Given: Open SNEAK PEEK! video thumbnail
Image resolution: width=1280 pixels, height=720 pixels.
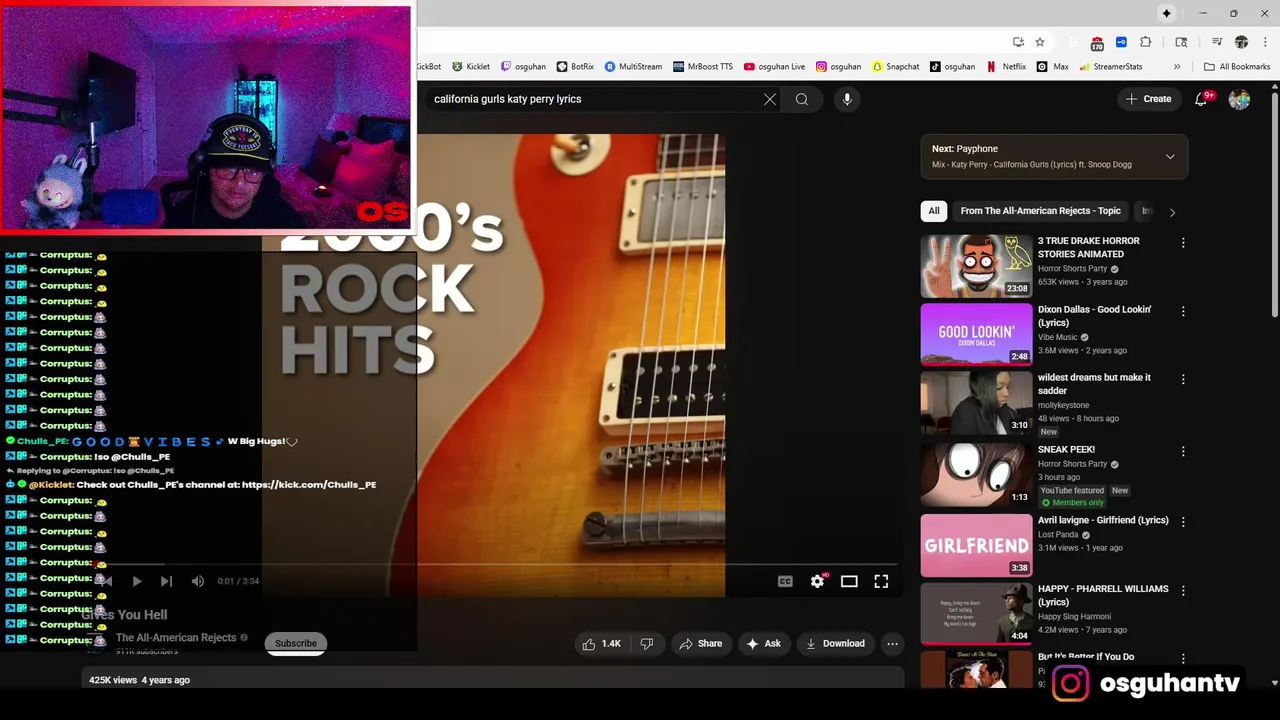Looking at the screenshot, I should click(x=976, y=475).
